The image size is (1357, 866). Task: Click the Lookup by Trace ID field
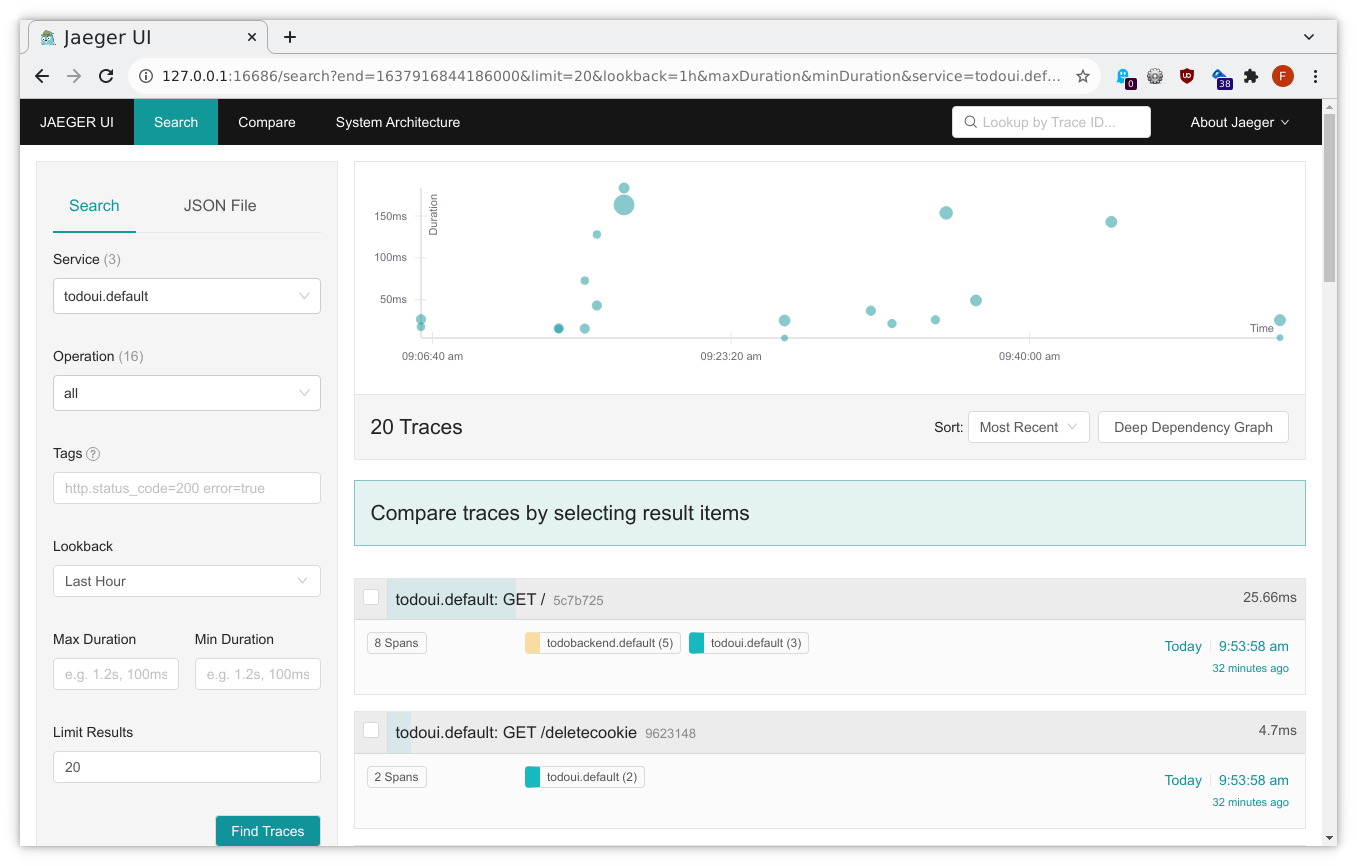point(1051,122)
